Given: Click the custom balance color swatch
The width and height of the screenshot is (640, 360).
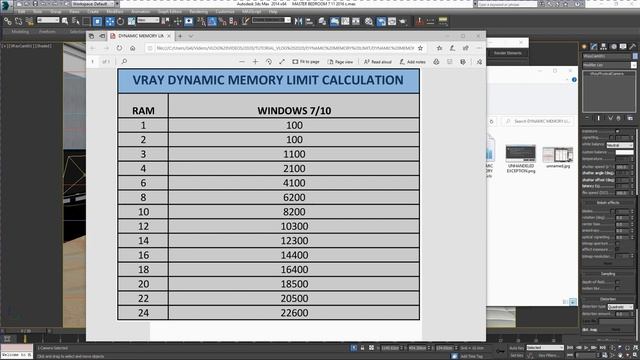Looking at the screenshot, I should (x=624, y=152).
